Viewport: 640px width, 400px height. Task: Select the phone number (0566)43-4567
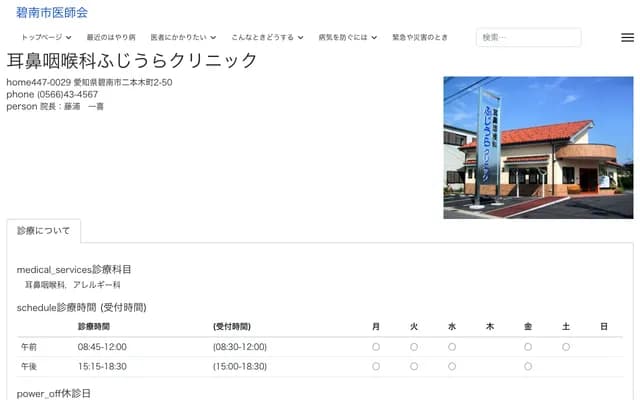(x=68, y=94)
